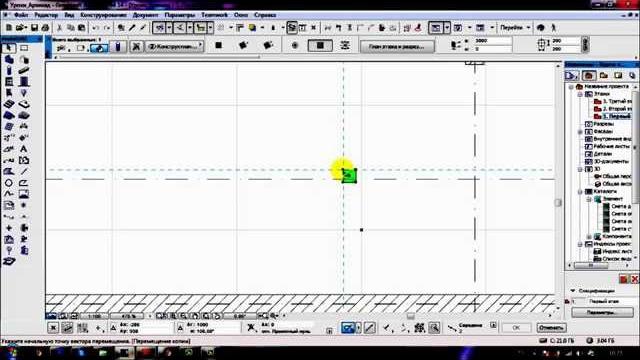Open the Конструктив layer dropdown
Screen dimensions: 640x360
pyautogui.click(x=175, y=47)
